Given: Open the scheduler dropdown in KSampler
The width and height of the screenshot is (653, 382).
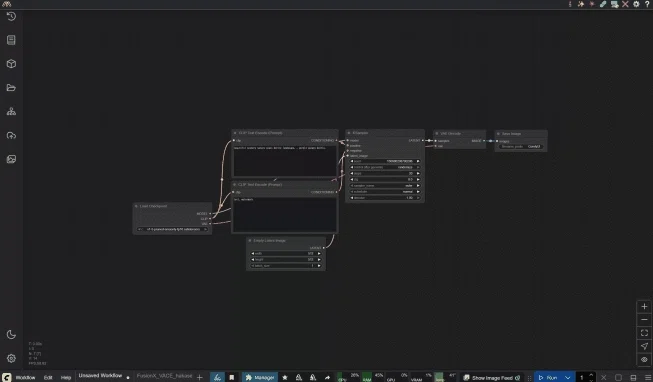Looking at the screenshot, I should click(x=385, y=192).
